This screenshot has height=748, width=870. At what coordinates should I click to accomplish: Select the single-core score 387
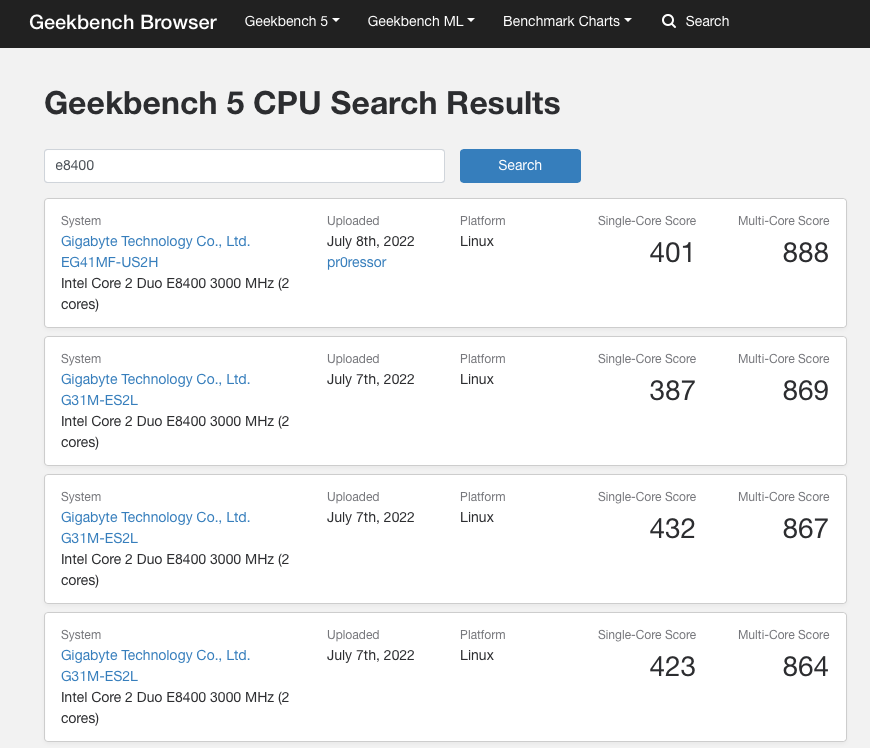pyautogui.click(x=672, y=391)
